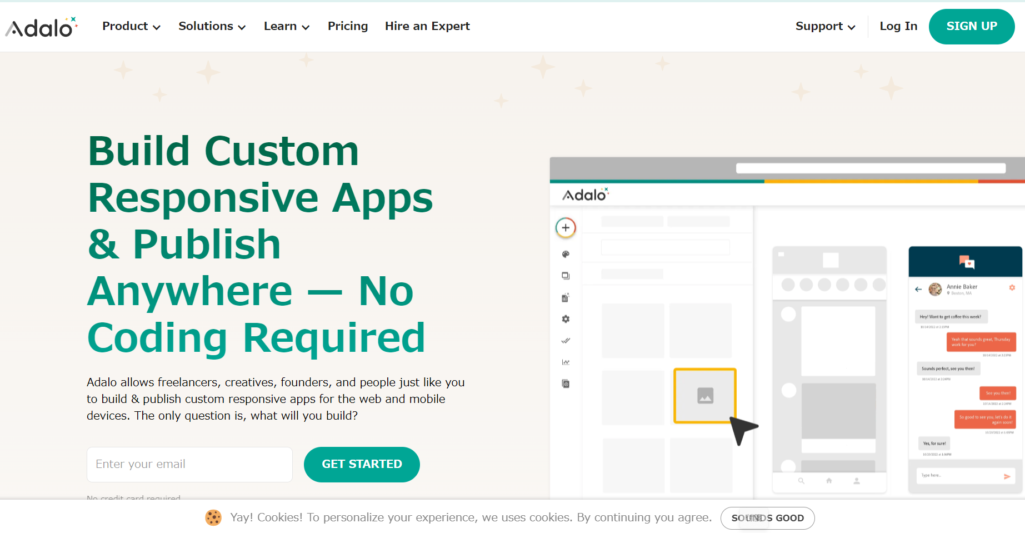
Task: Click the database icon in illustration sidebar
Action: click(565, 298)
